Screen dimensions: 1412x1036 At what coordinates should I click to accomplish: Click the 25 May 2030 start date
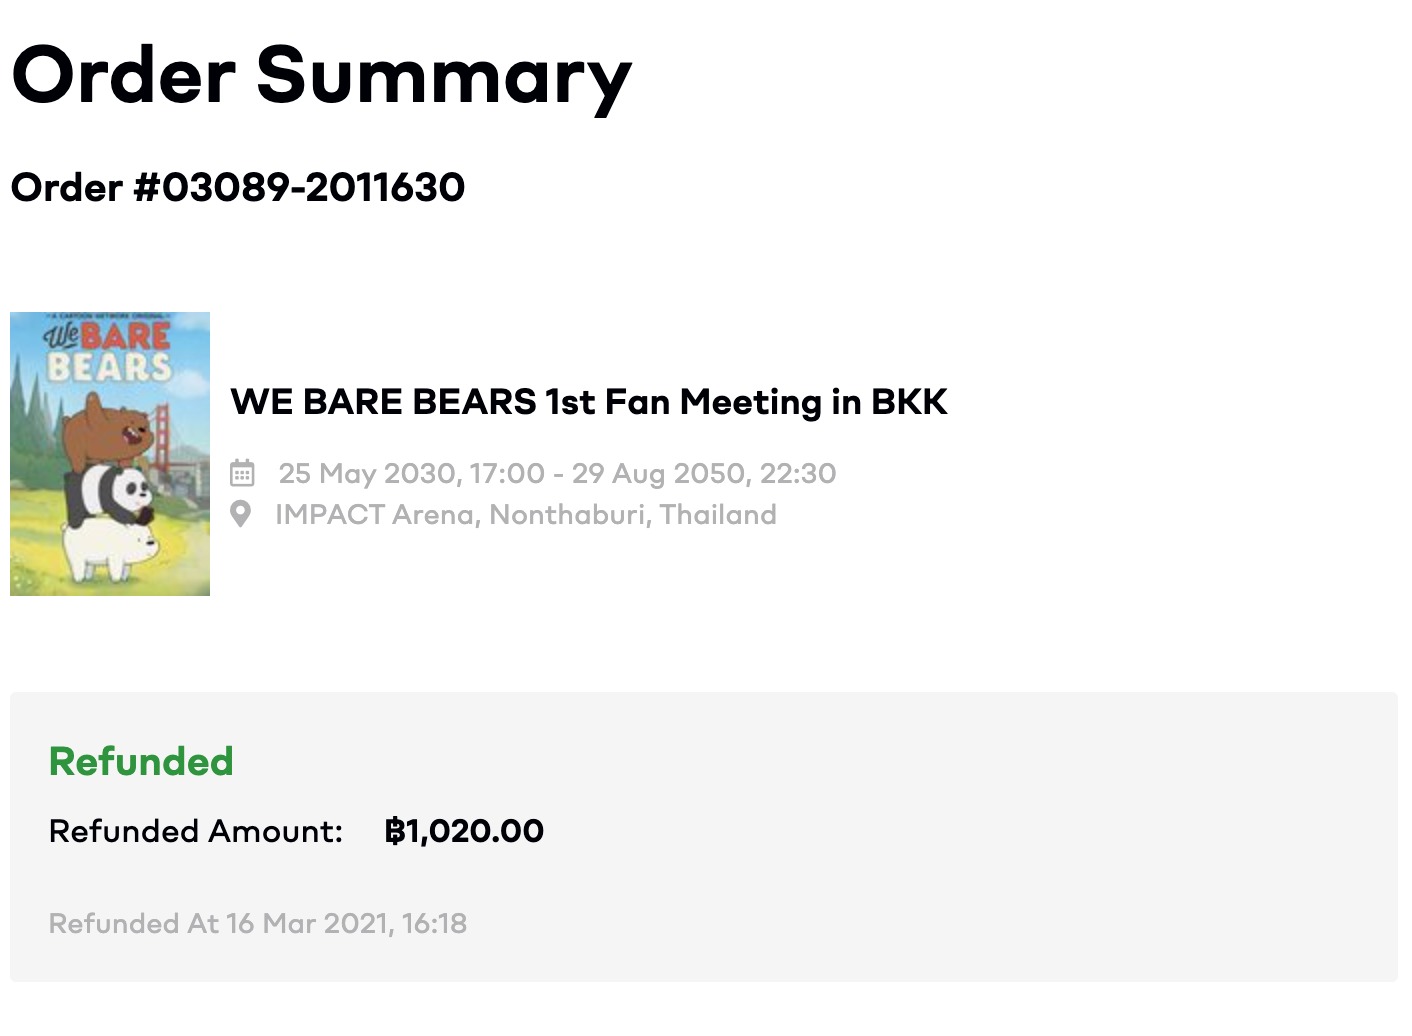(x=369, y=473)
